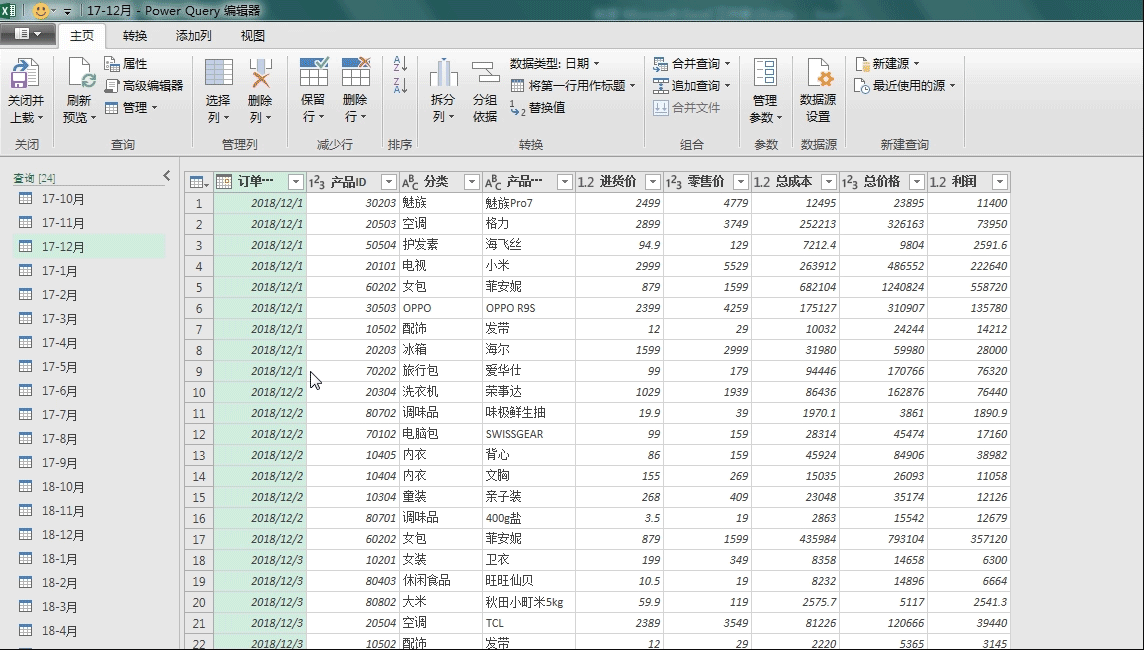1144x650 pixels.
Task: Collapse the Queries pane with the arrow
Action: click(166, 176)
